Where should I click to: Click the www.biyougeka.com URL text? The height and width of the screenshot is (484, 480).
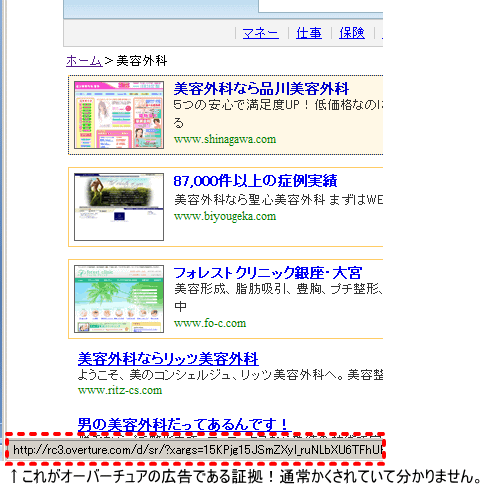point(225,216)
